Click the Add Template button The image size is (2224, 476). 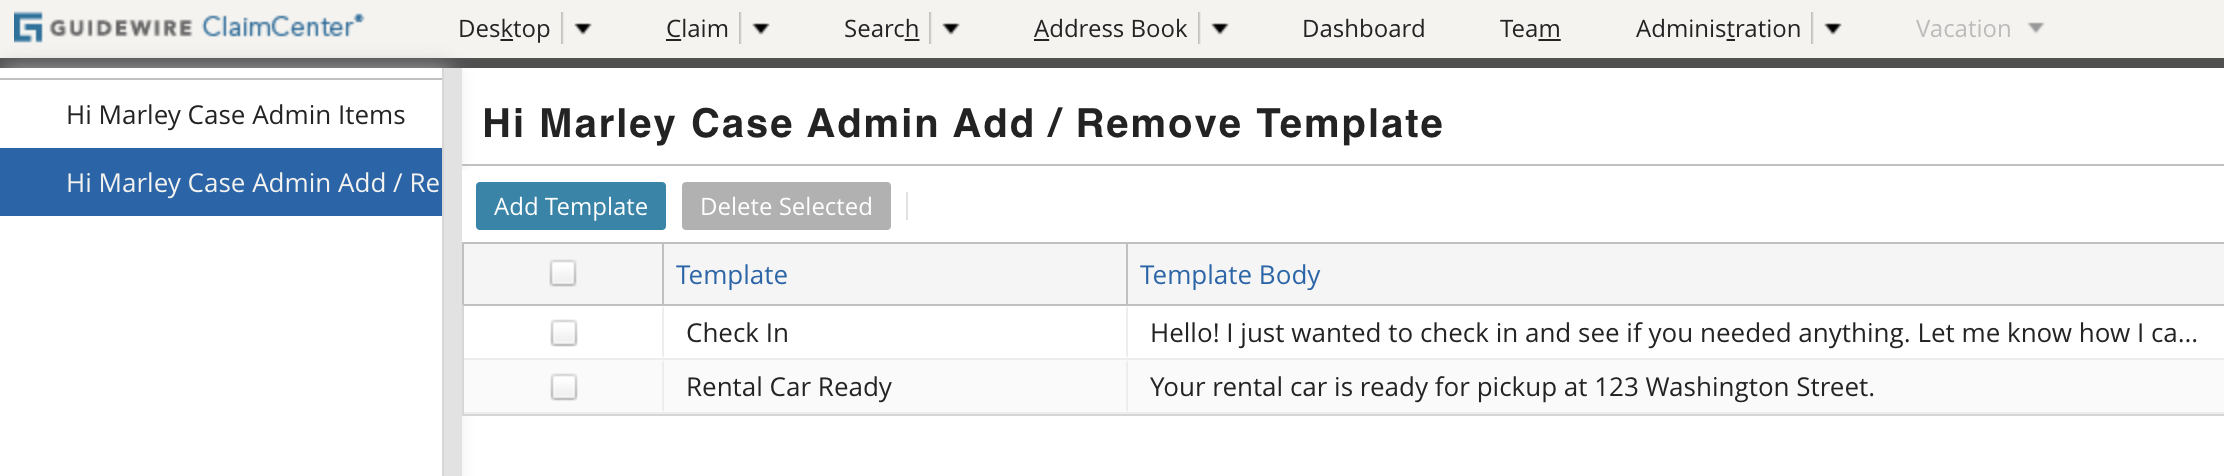pos(570,206)
